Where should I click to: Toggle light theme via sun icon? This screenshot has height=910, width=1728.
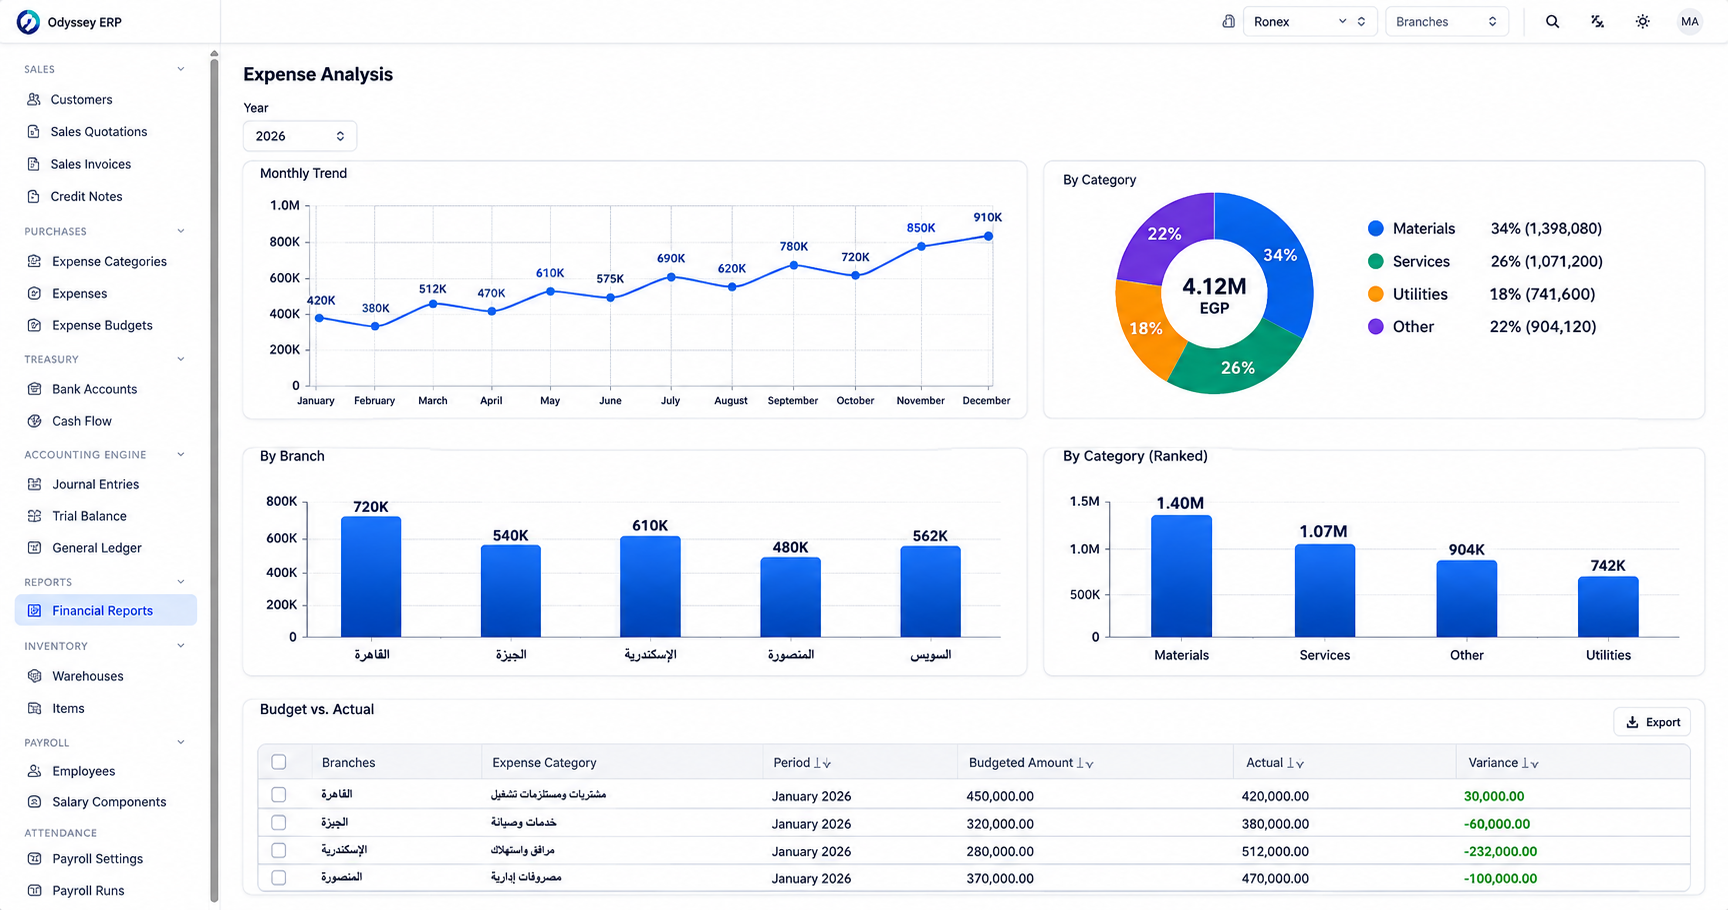[x=1642, y=22]
